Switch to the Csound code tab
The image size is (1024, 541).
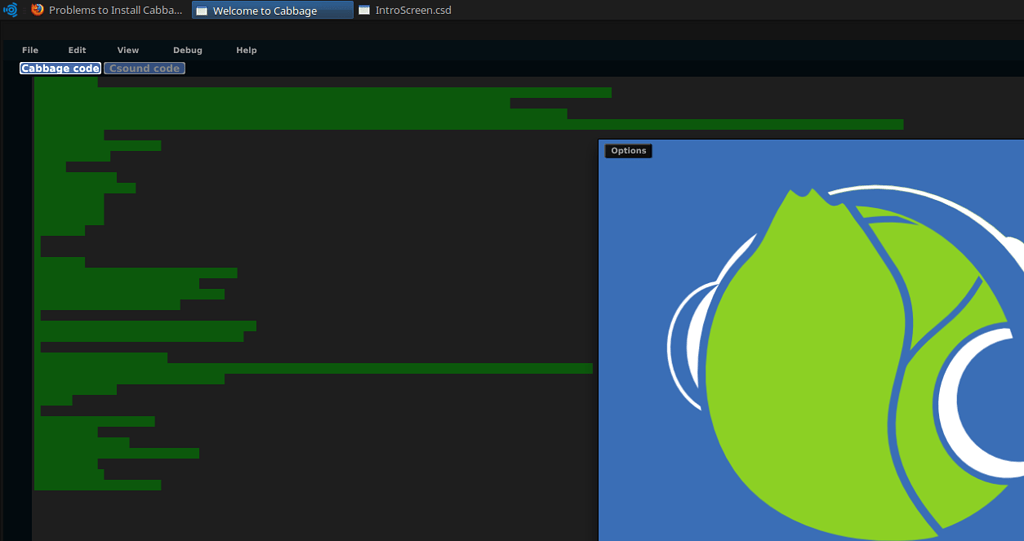(x=144, y=68)
